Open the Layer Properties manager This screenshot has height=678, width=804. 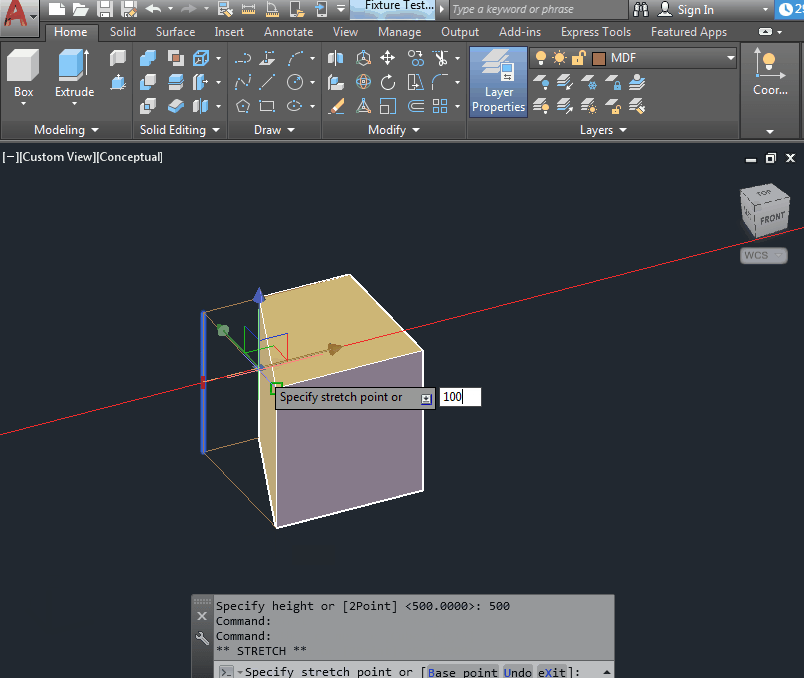[498, 82]
